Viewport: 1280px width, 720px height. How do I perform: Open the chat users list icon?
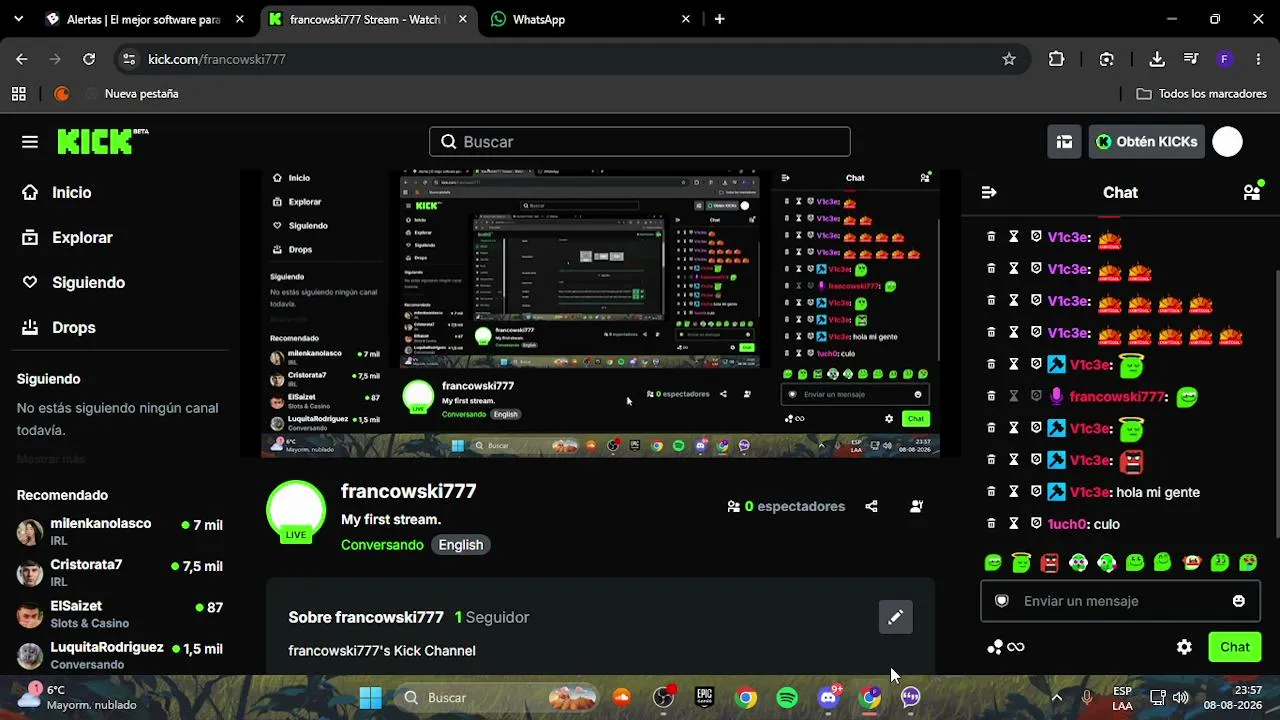pyautogui.click(x=1252, y=192)
